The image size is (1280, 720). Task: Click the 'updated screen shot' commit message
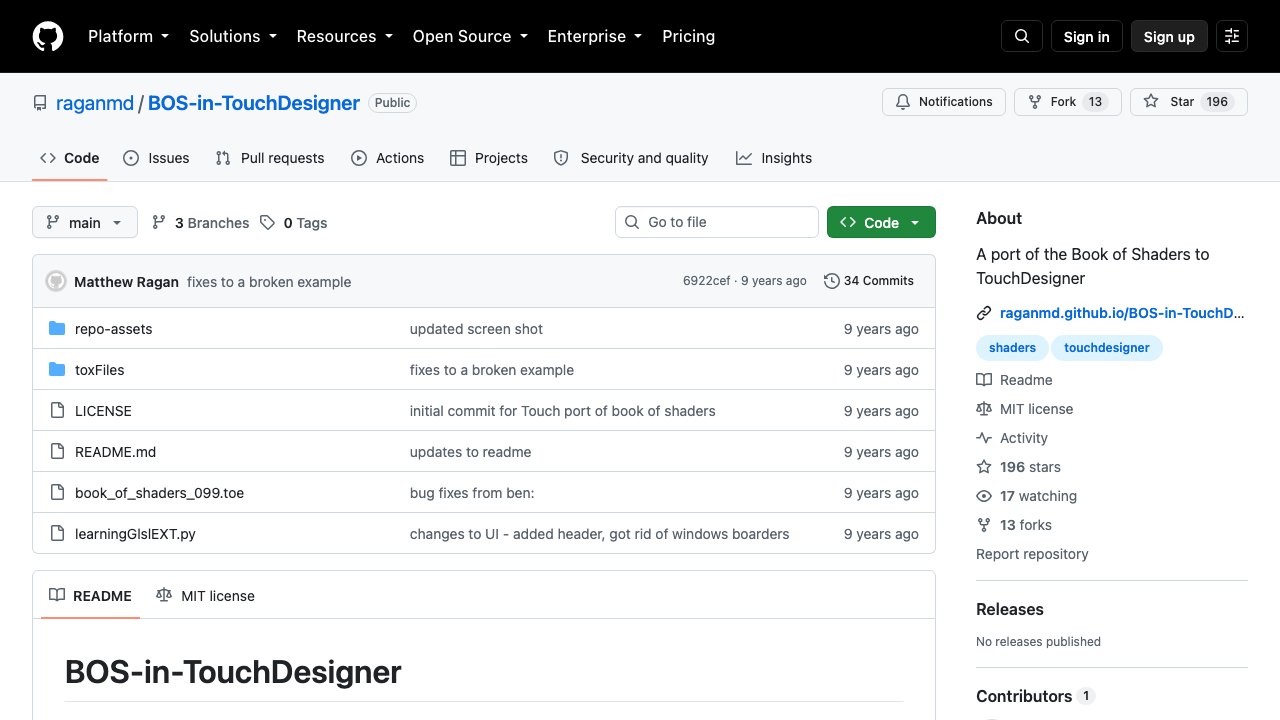tap(477, 329)
